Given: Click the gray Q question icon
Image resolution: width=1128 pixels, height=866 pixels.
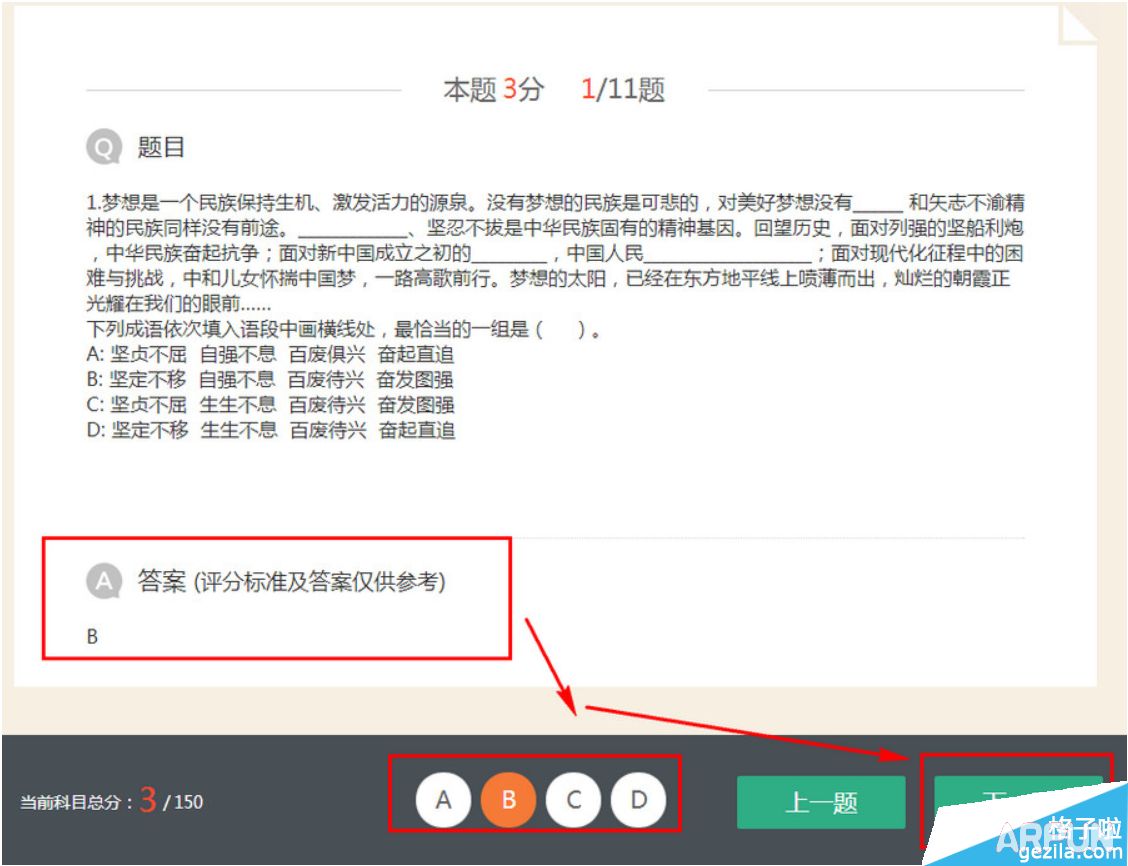Looking at the screenshot, I should pyautogui.click(x=103, y=148).
